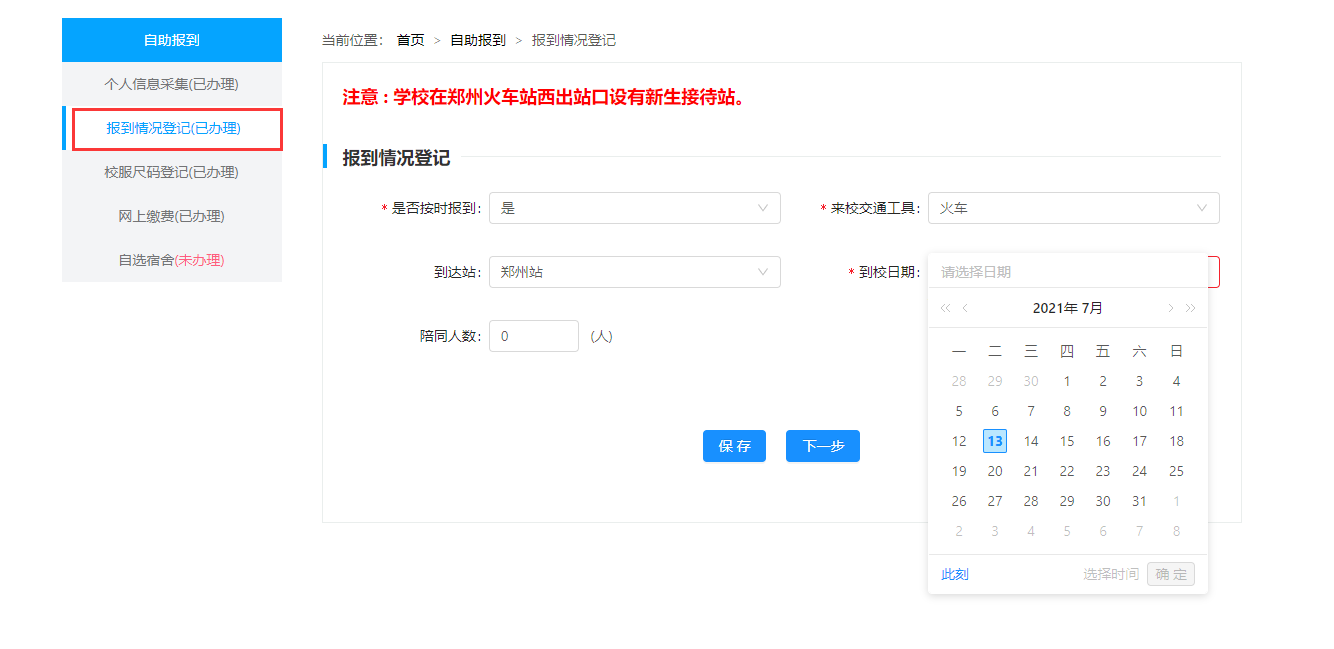This screenshot has height=649, width=1334.
Task: Click 首页 in the breadcrumb
Action: pyautogui.click(x=410, y=40)
